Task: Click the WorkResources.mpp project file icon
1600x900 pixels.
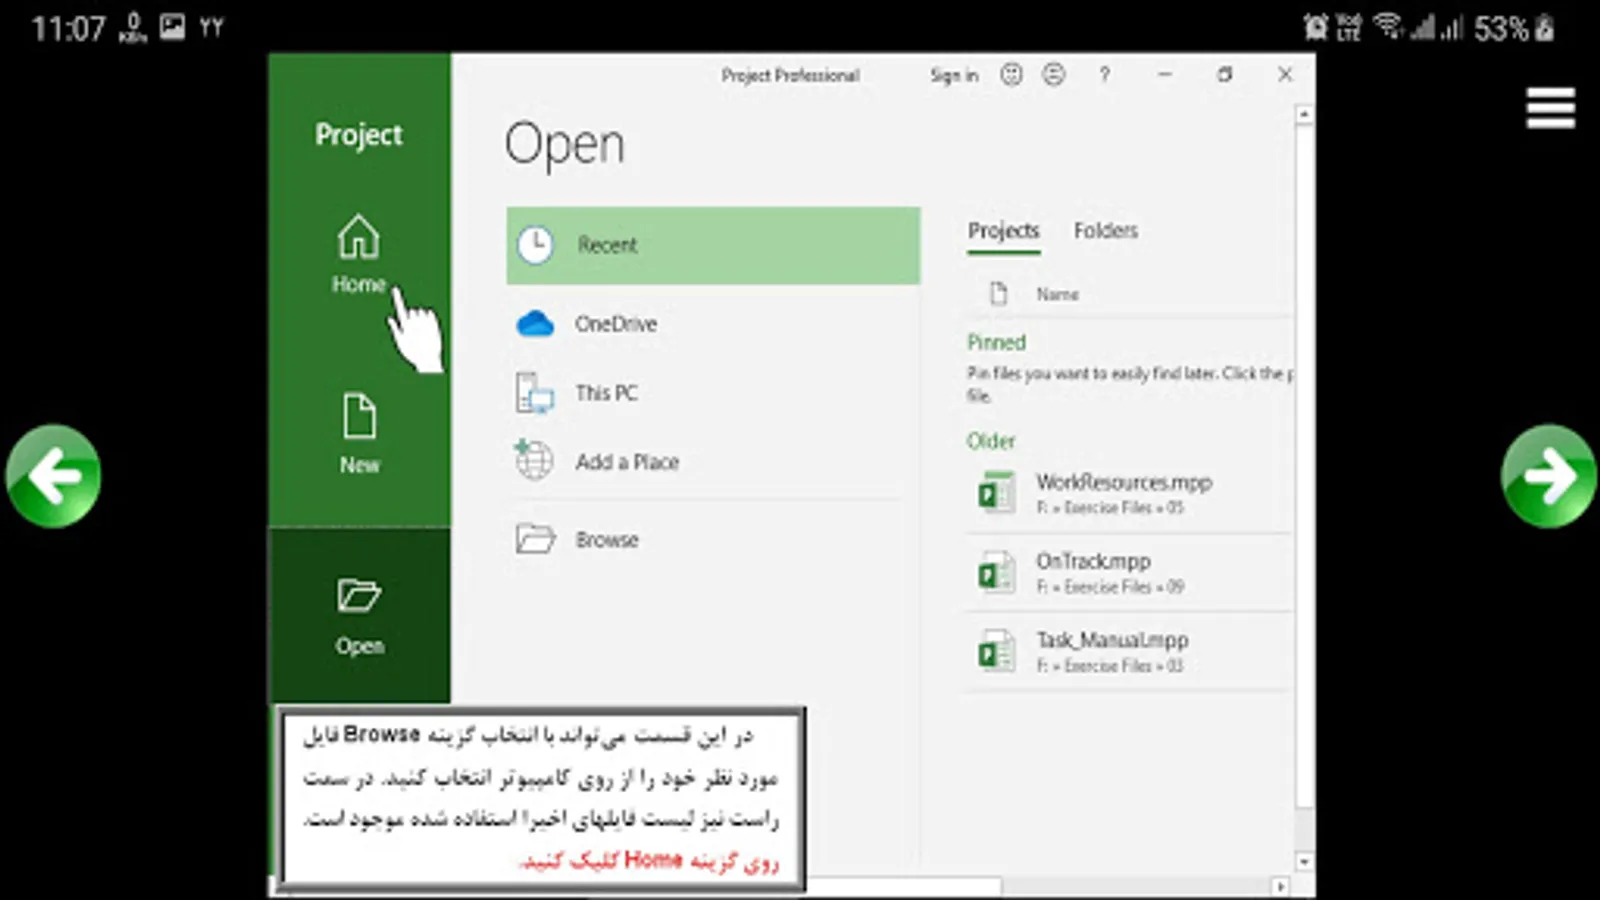Action: tap(996, 493)
